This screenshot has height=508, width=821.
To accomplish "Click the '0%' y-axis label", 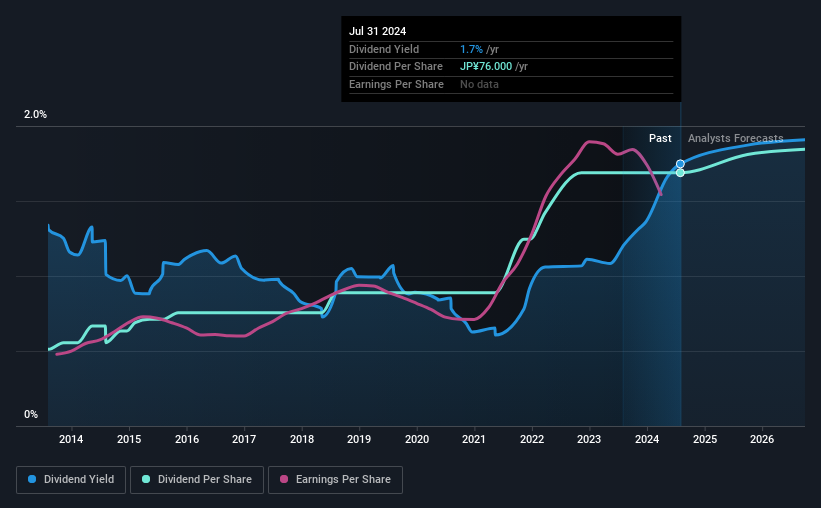I will click(31, 414).
